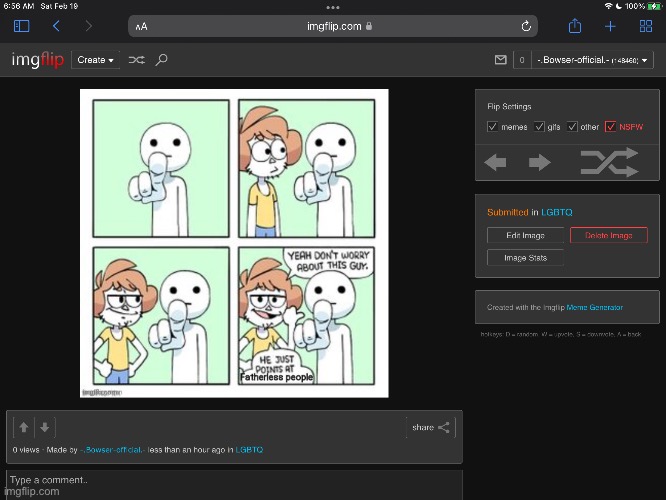Click the 'Submitted' status text
666x500 pixels.
pos(508,212)
